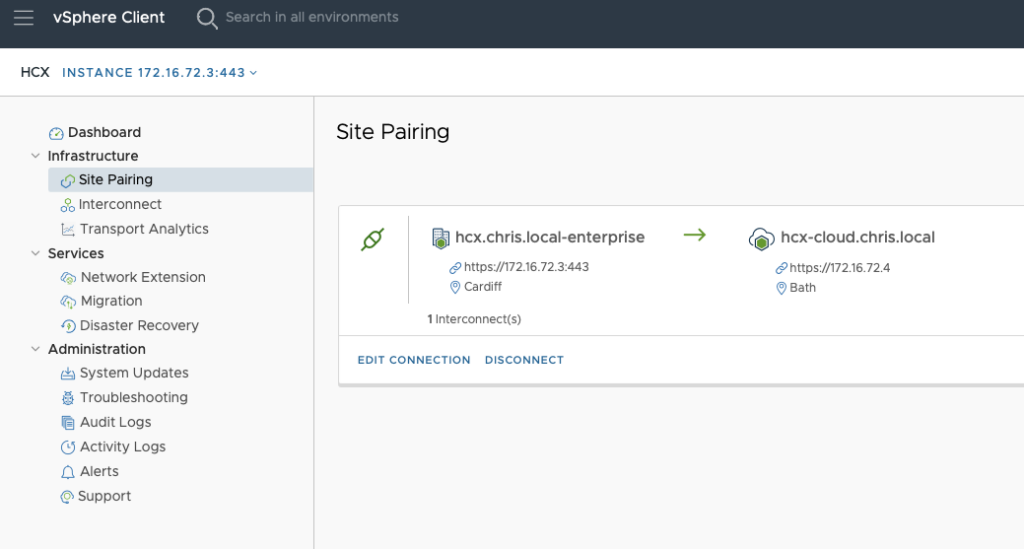This screenshot has width=1024, height=549.
Task: Click the vSphere Client title
Action: pos(109,18)
